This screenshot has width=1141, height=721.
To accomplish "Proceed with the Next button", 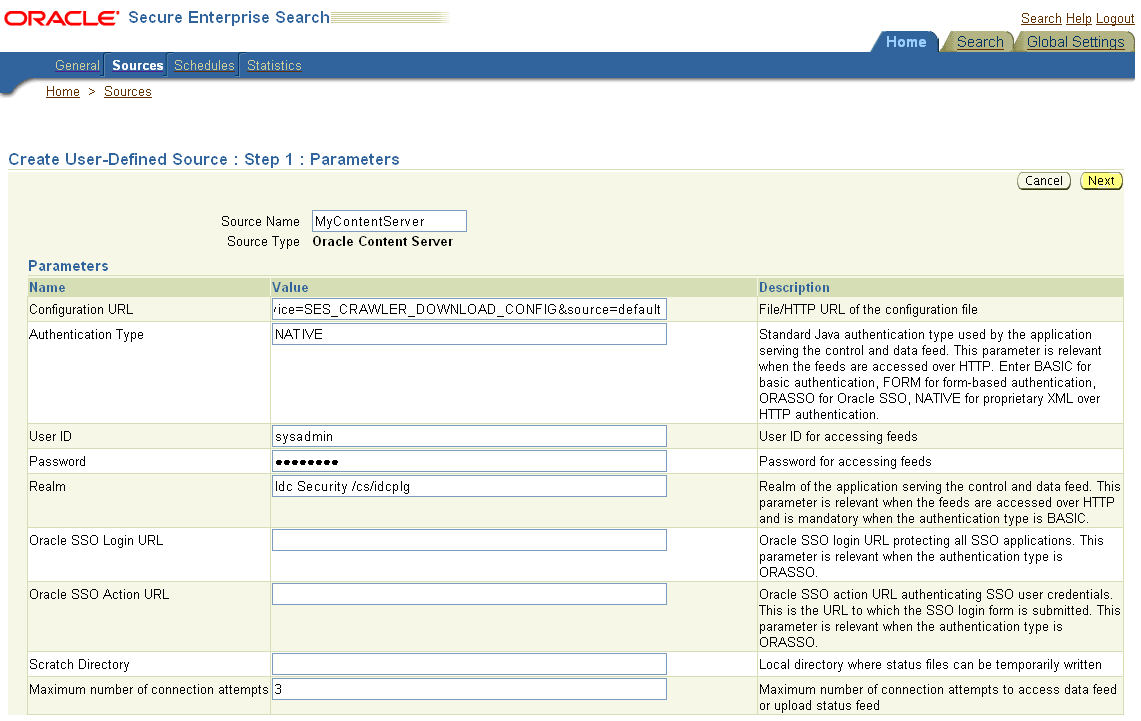I will (x=1100, y=181).
